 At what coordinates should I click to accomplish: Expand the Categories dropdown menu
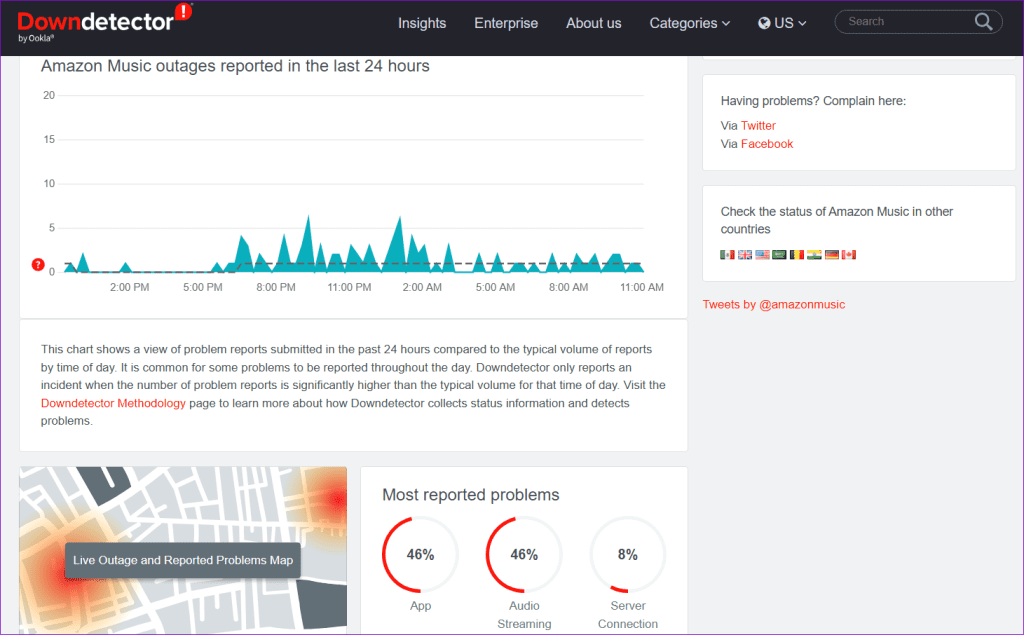click(x=690, y=24)
